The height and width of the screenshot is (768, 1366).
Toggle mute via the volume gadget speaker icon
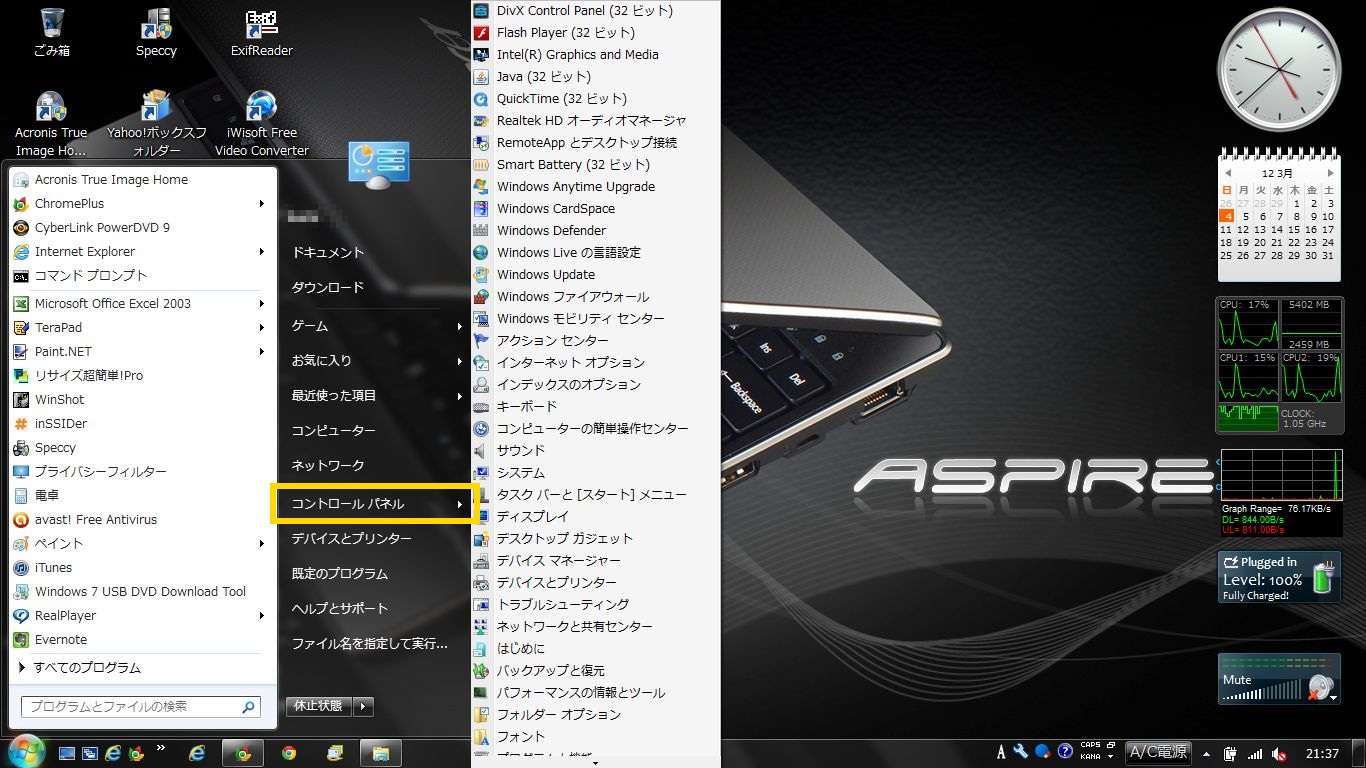click(1321, 687)
